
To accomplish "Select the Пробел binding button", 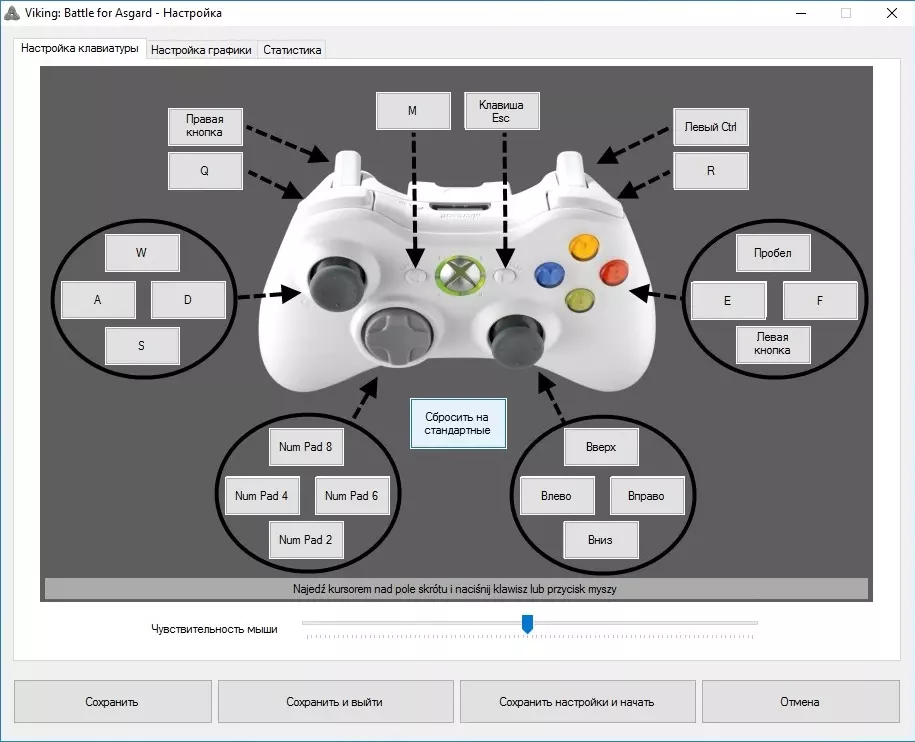I will click(773, 253).
